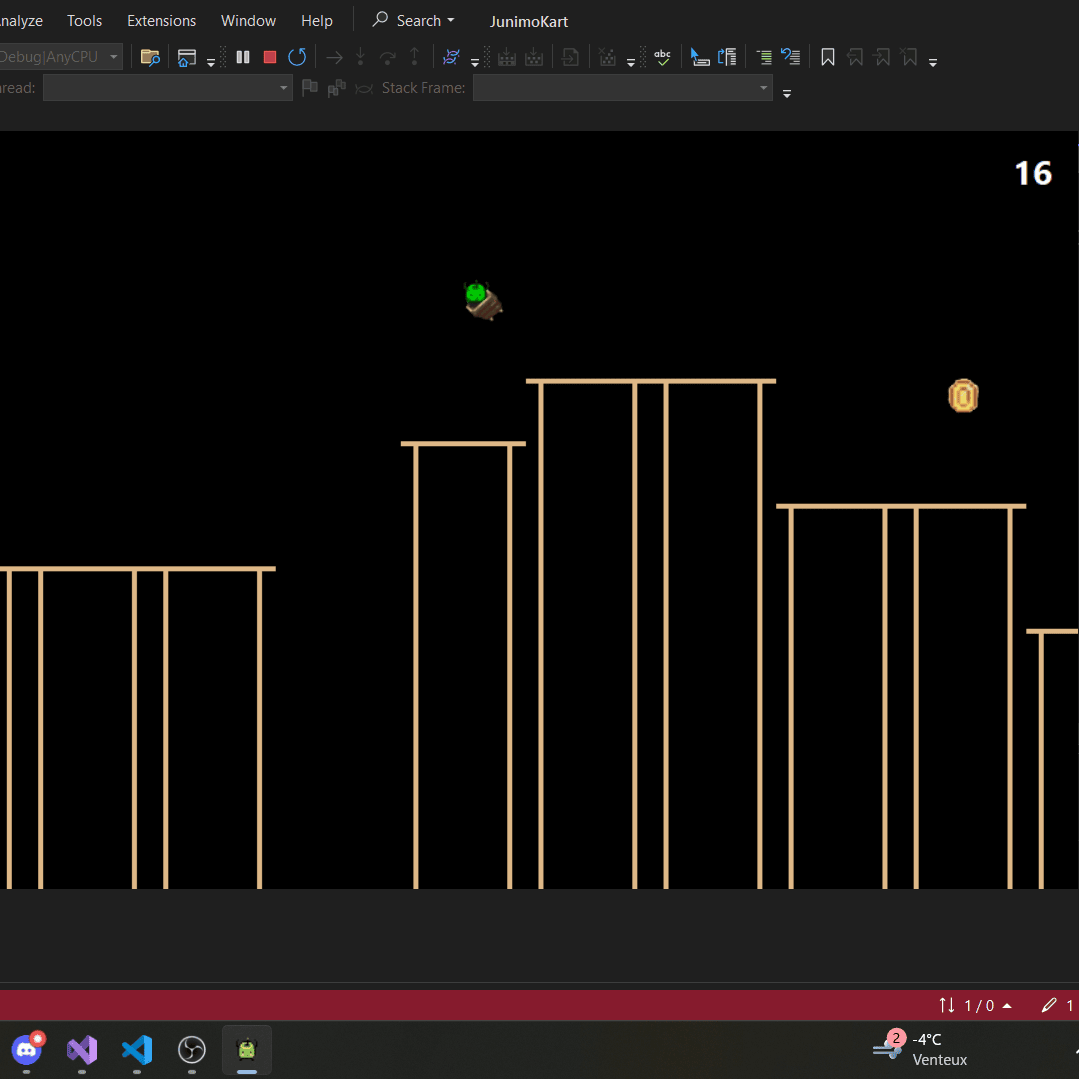
Task: Click the multiple flags icon beside Thread box
Action: 336,88
